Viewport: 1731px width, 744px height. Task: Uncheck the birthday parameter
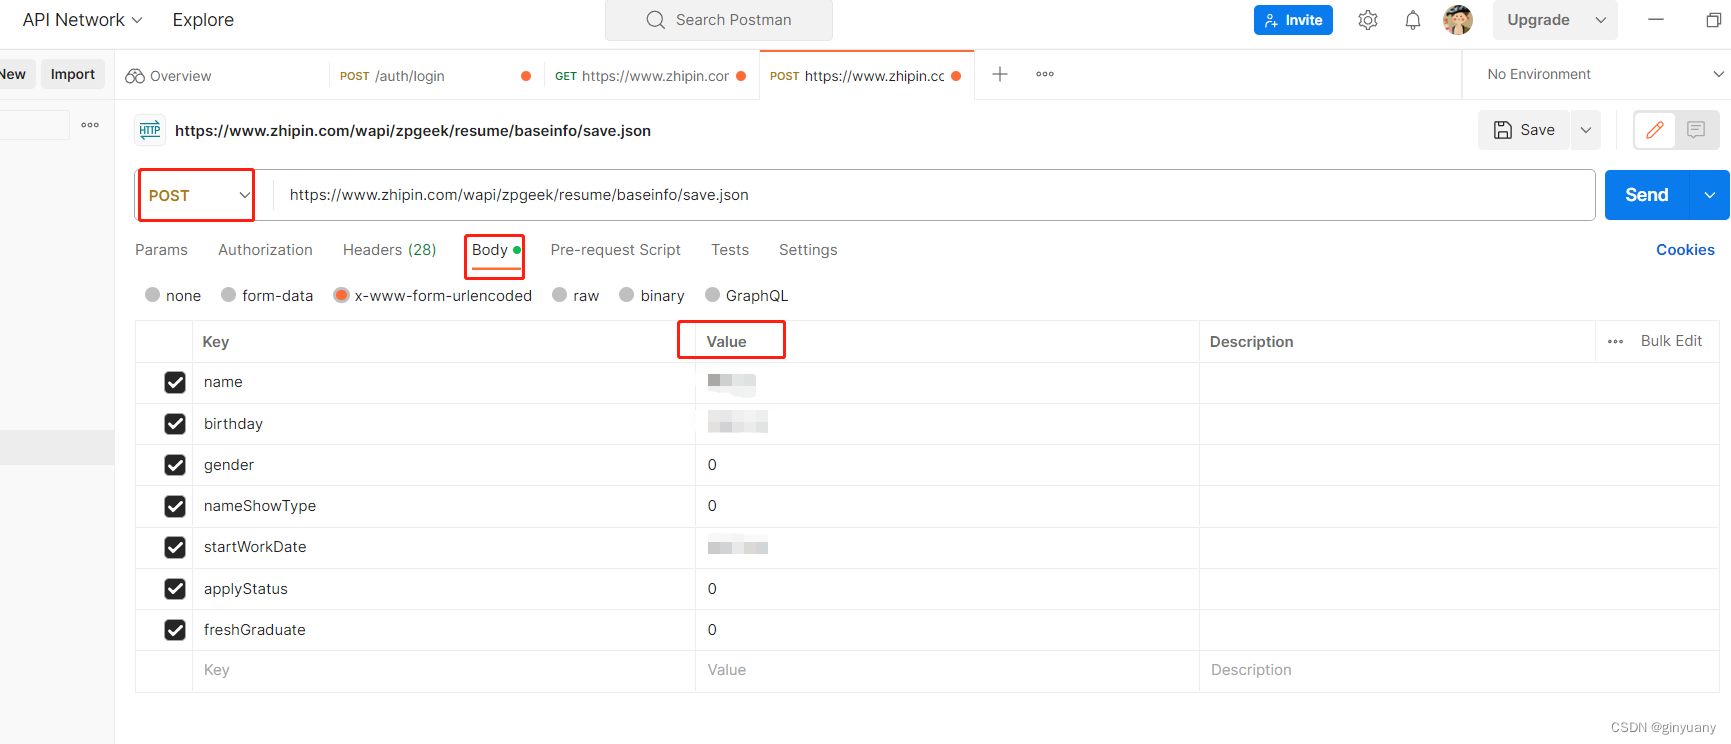[x=175, y=424]
